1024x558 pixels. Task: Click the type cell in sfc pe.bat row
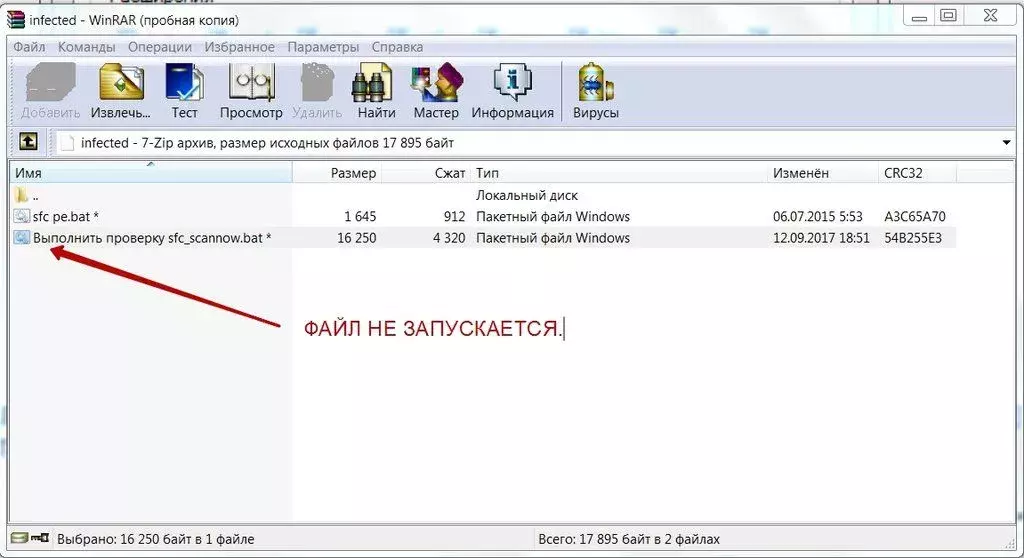(x=552, y=216)
